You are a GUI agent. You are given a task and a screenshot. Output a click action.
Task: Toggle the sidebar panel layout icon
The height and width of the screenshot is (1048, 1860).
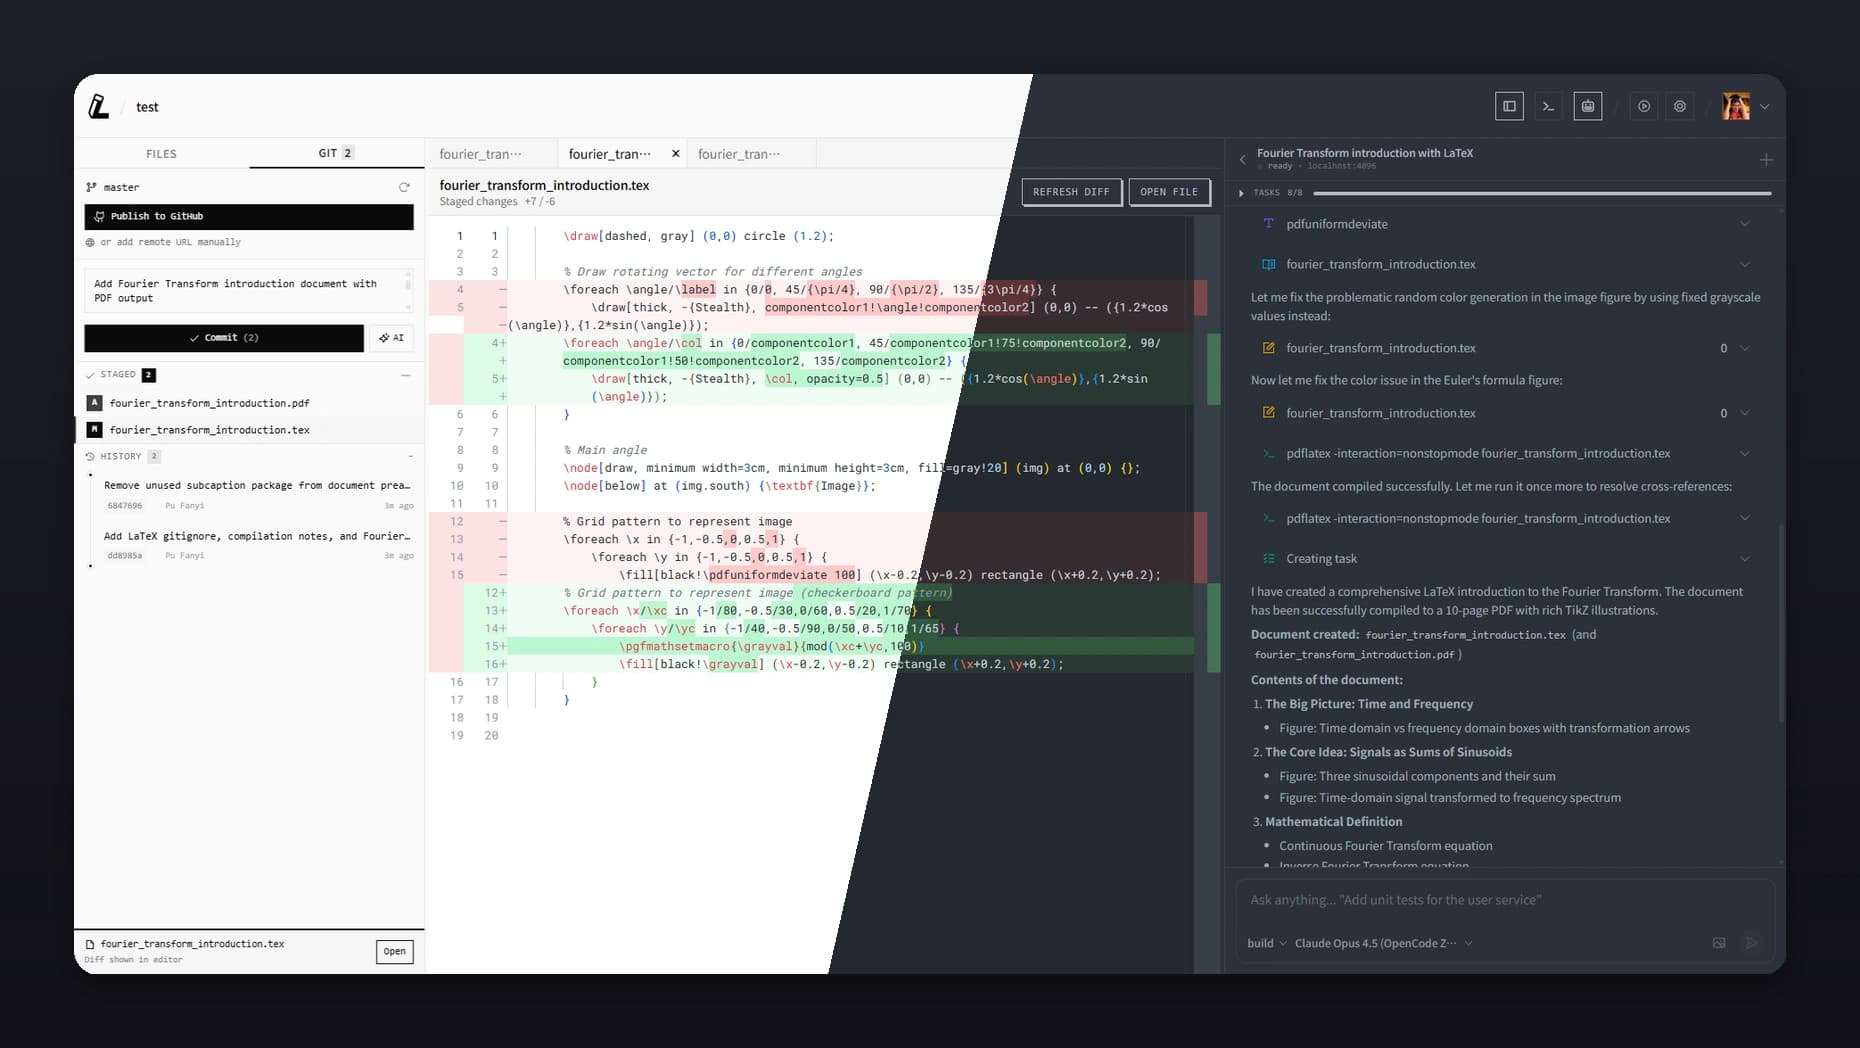coord(1509,106)
